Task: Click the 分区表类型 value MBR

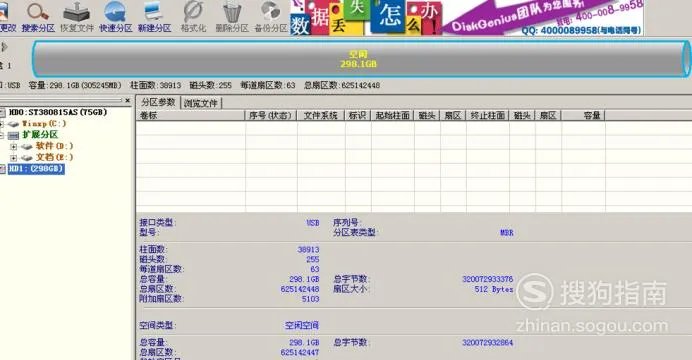Action: (x=507, y=232)
